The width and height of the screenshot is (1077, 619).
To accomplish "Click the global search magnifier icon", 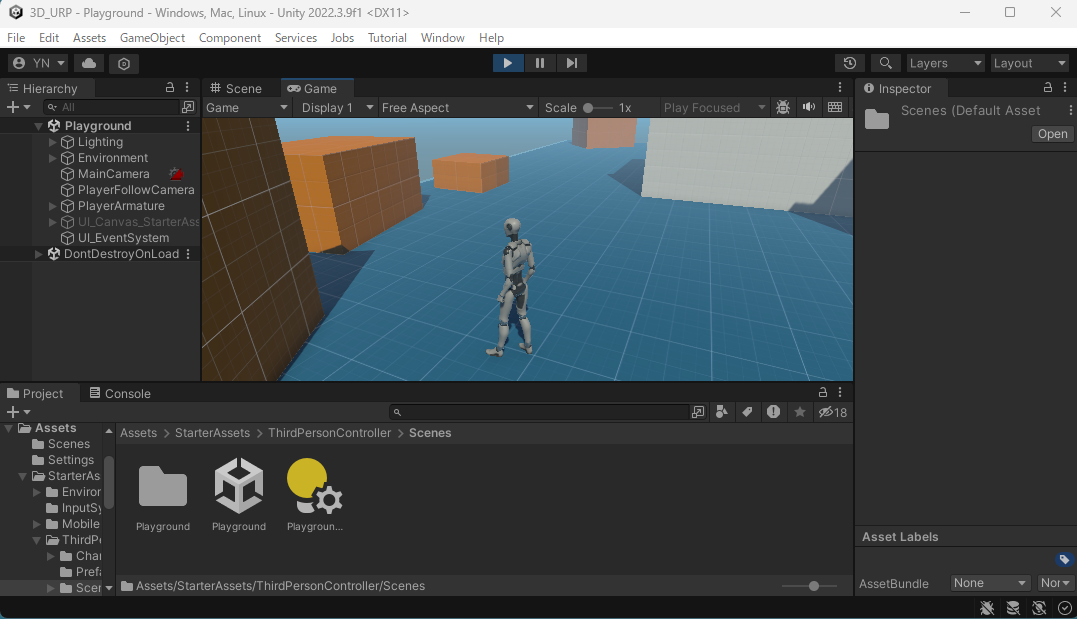I will click(885, 63).
